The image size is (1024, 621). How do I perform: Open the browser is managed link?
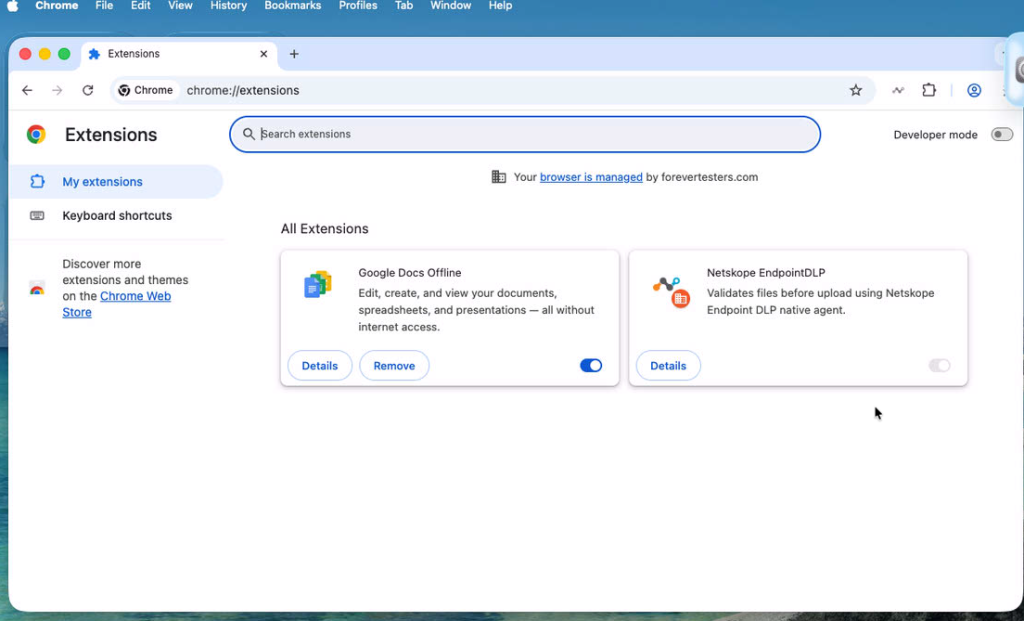591,177
